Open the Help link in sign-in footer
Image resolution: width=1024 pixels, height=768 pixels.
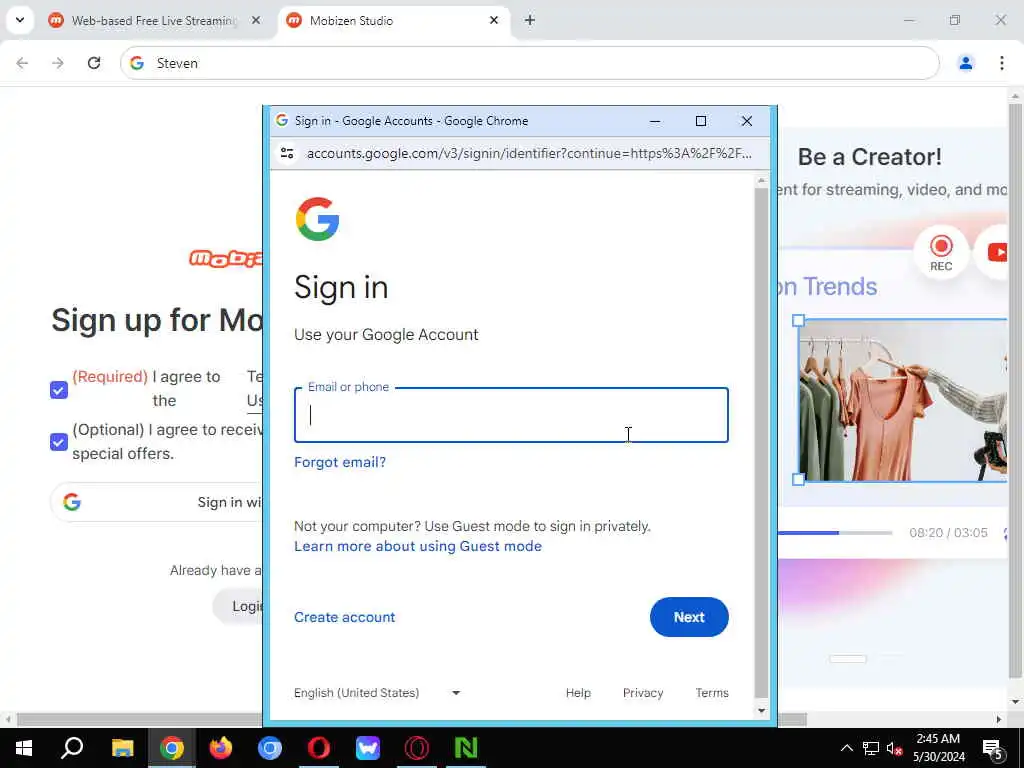pyautogui.click(x=578, y=693)
